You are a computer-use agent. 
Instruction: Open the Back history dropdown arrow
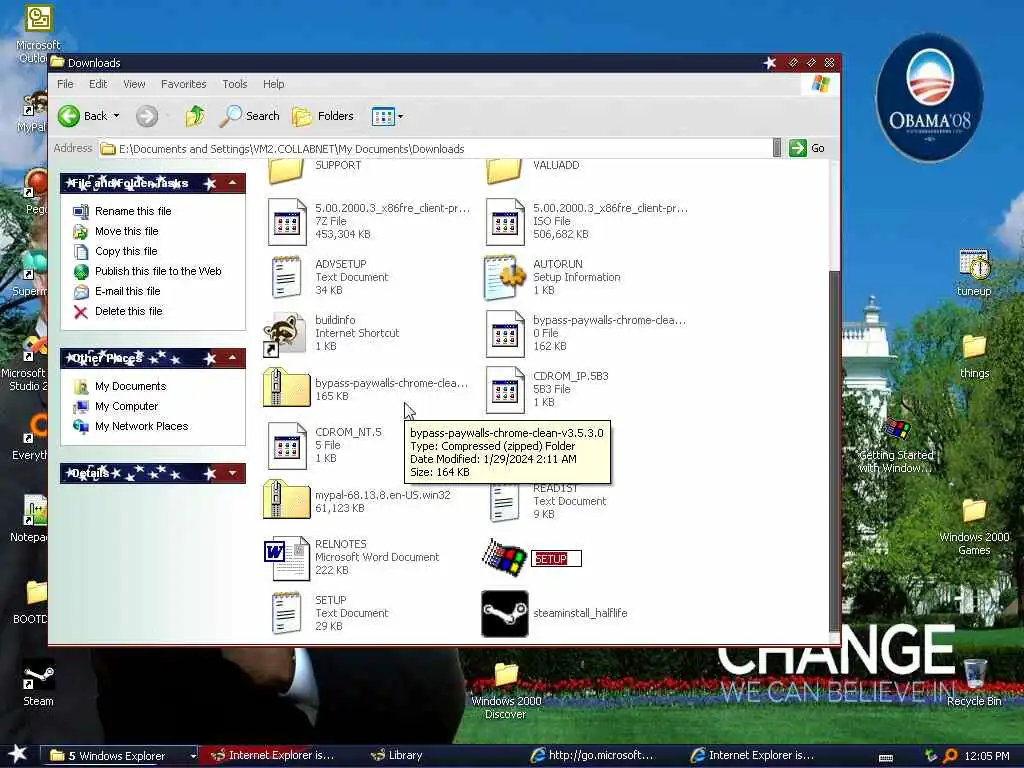tap(117, 116)
